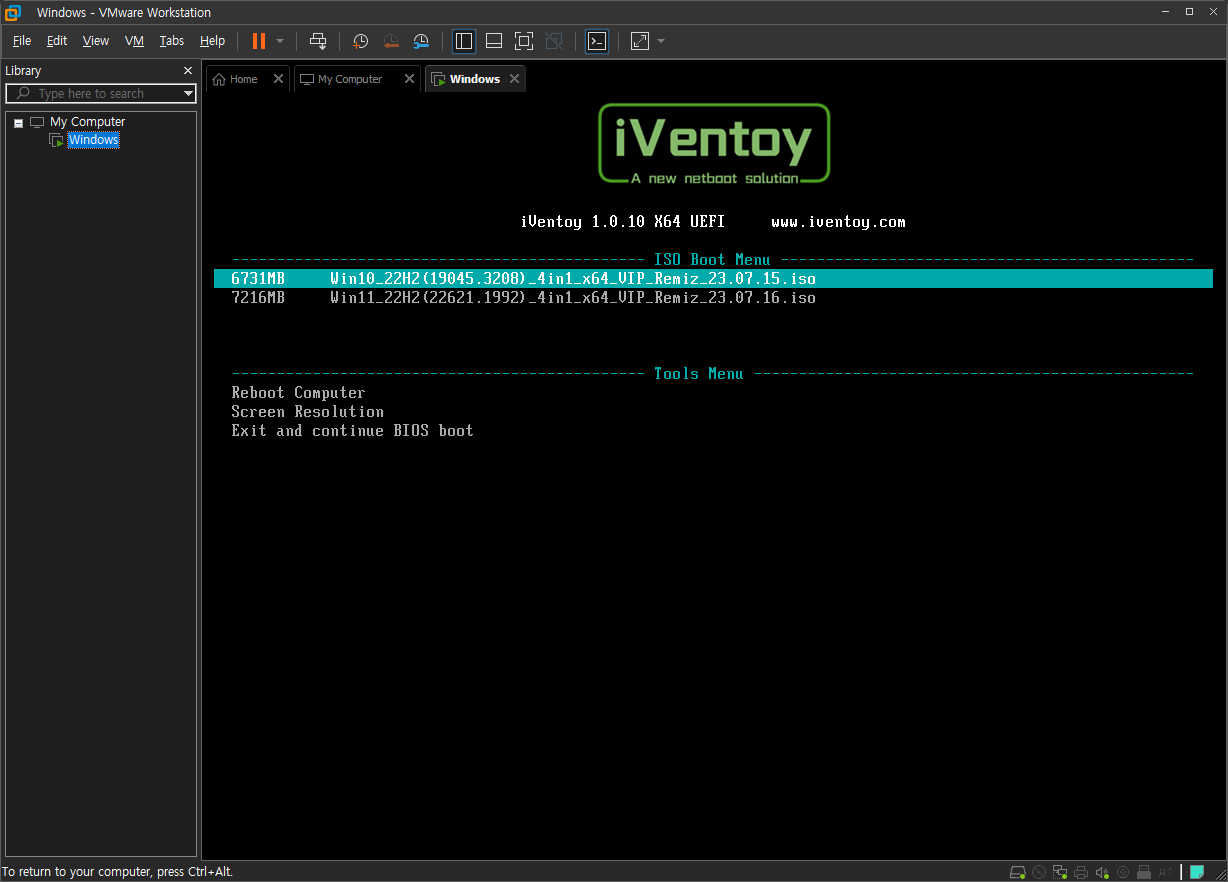This screenshot has width=1228, height=882.
Task: Enter full screen mode
Action: tap(524, 41)
